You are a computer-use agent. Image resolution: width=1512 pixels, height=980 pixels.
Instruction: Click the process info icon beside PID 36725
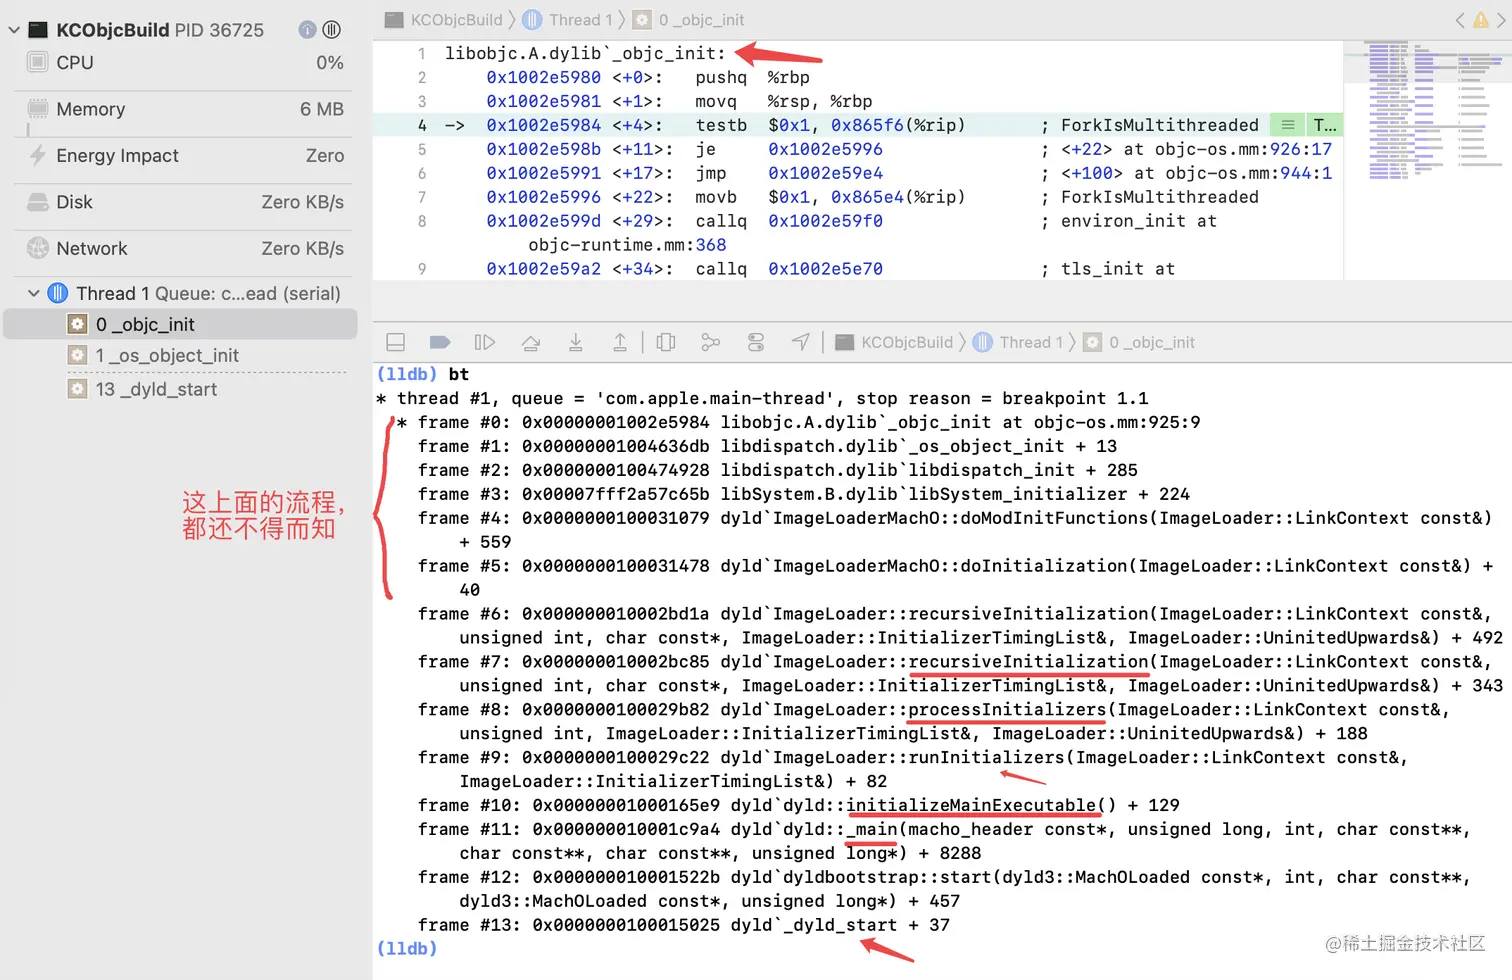pos(307,30)
